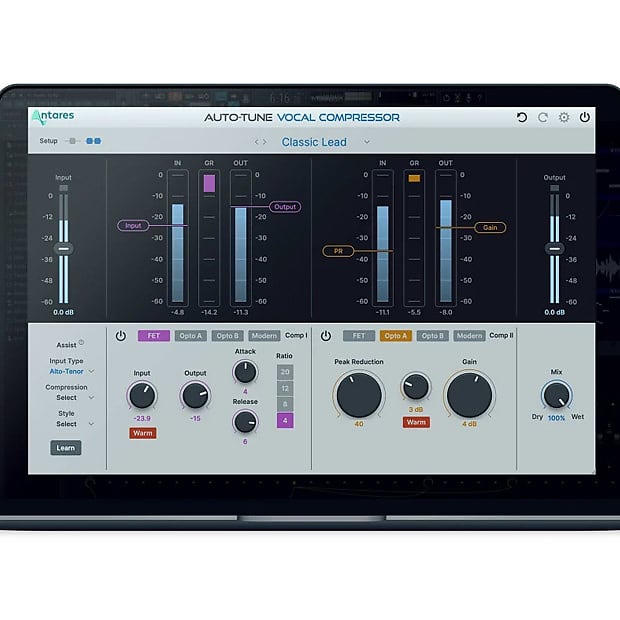The image size is (620, 620).
Task: Click the Release value 6
Action: point(245,442)
